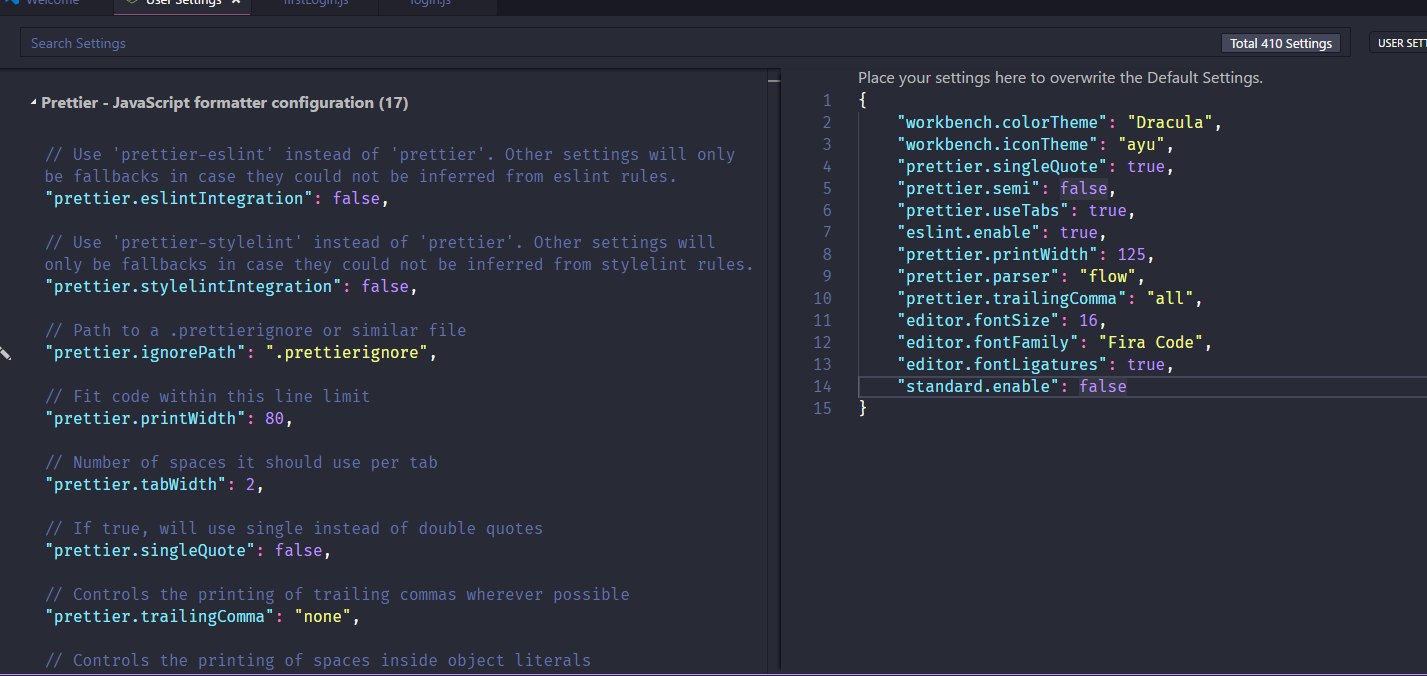The width and height of the screenshot is (1427, 676).
Task: Click the "prettier.trailingComma": "none" default line
Action: point(202,617)
